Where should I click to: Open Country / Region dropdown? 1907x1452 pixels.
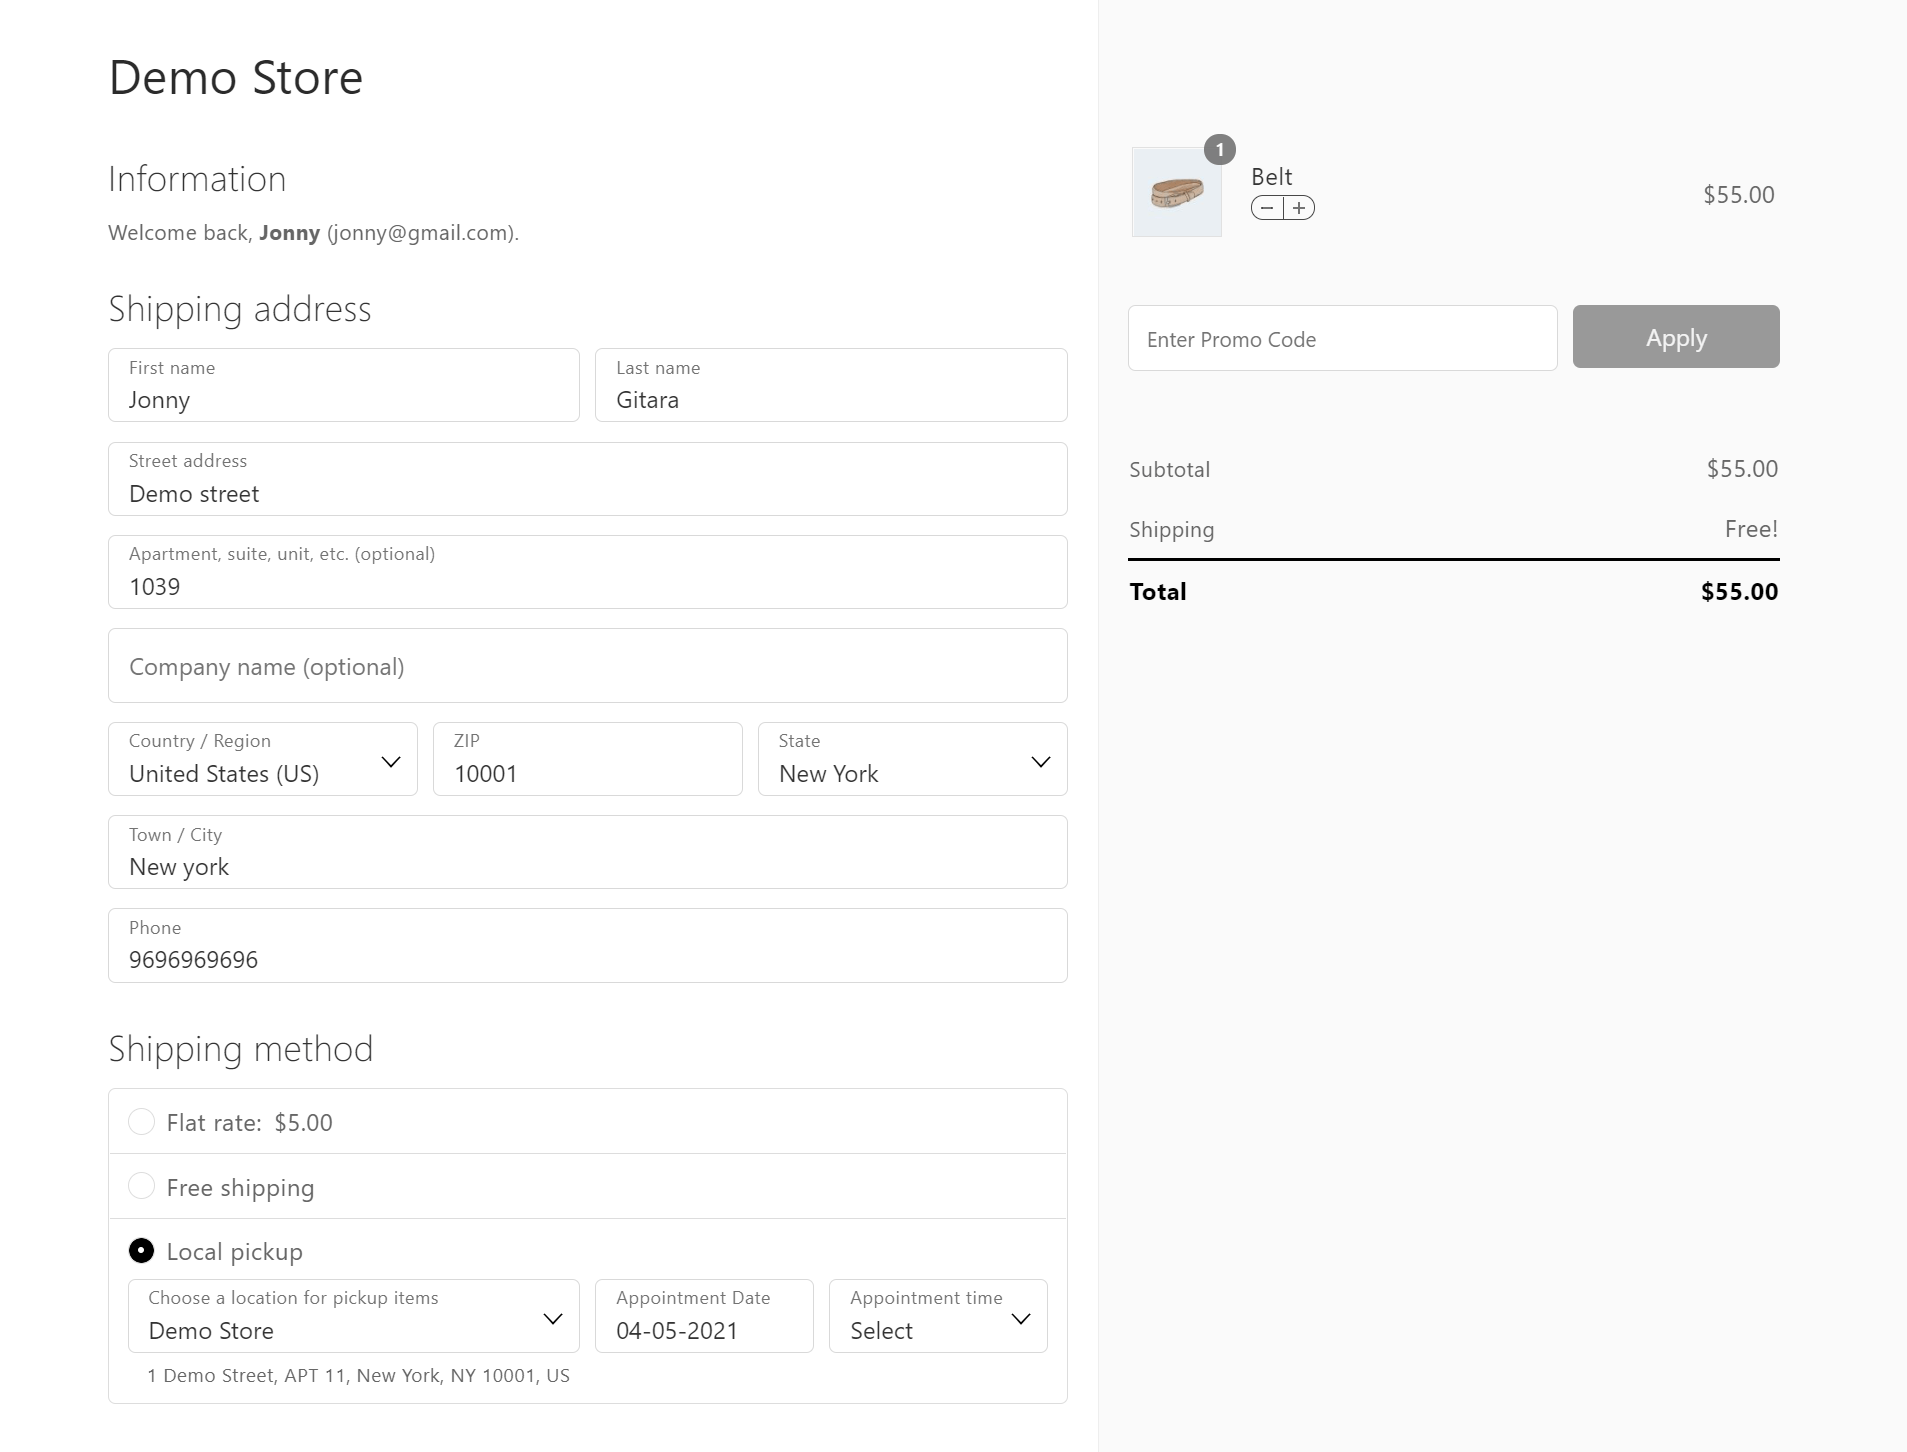pos(262,759)
